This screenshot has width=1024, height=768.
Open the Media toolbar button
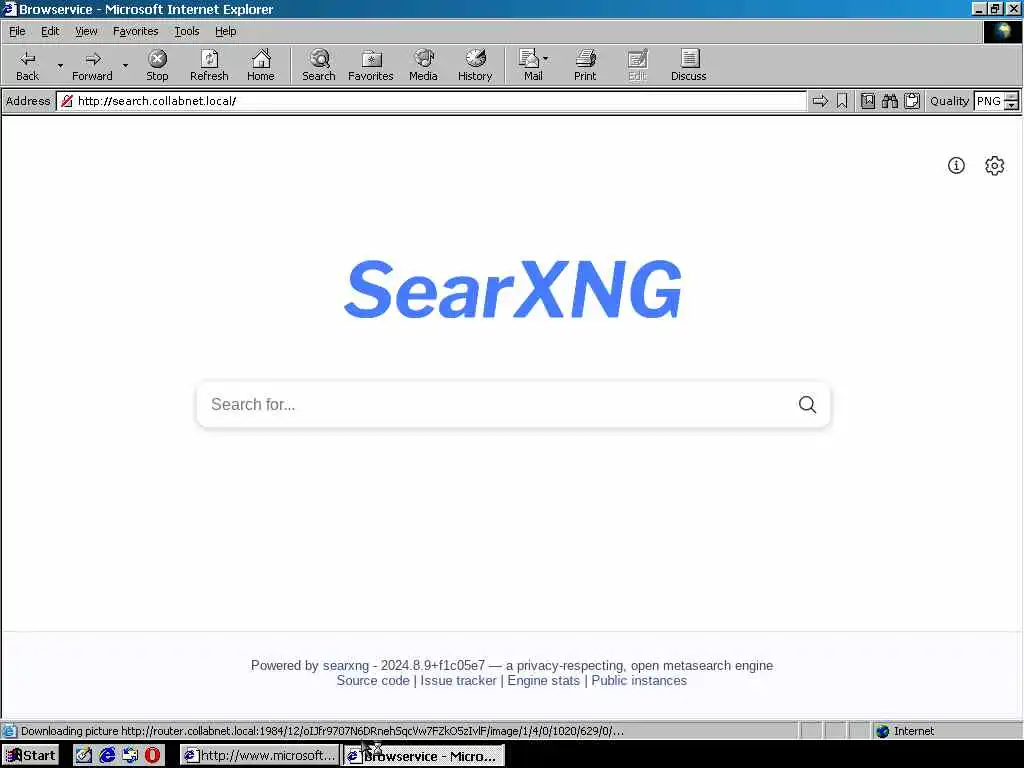click(423, 65)
